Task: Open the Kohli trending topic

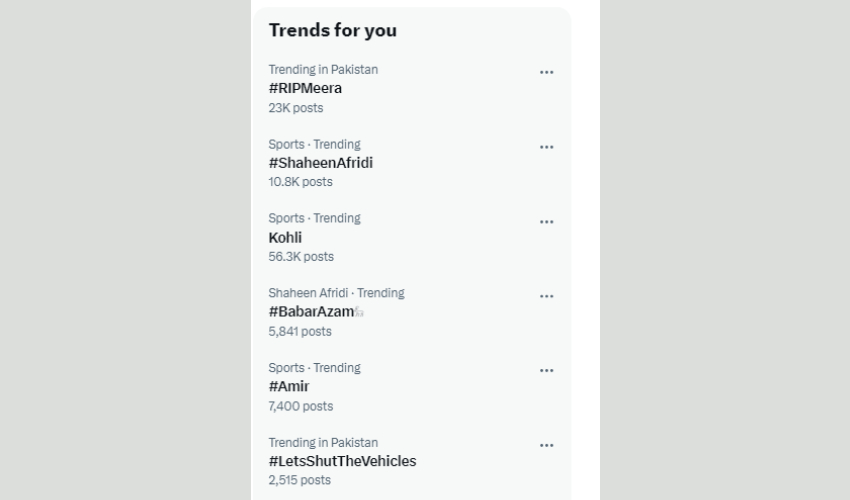Action: [285, 238]
